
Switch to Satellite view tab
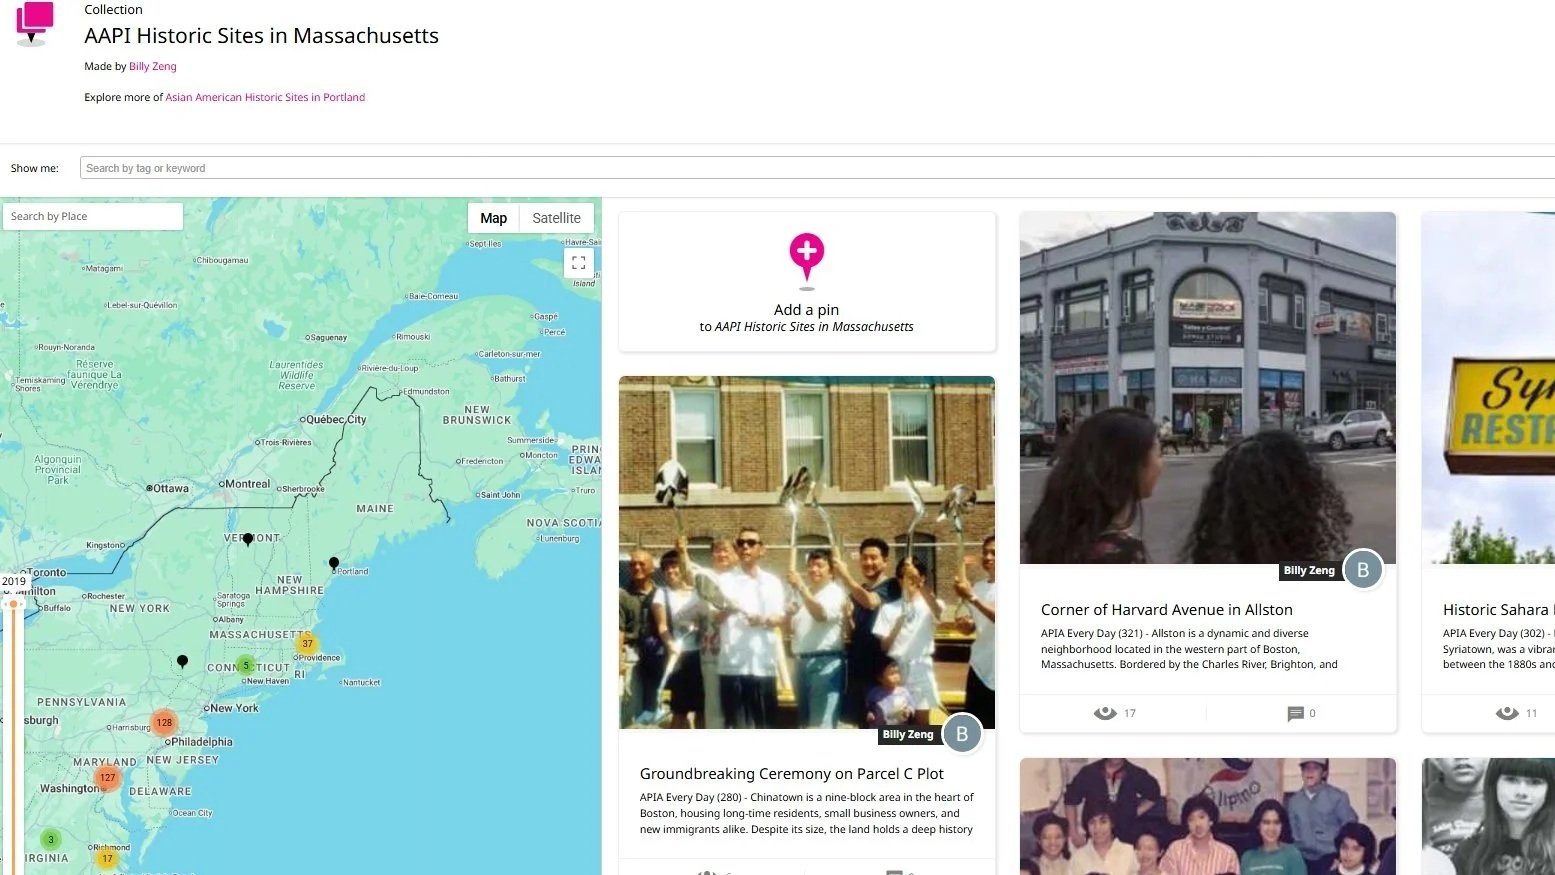556,218
